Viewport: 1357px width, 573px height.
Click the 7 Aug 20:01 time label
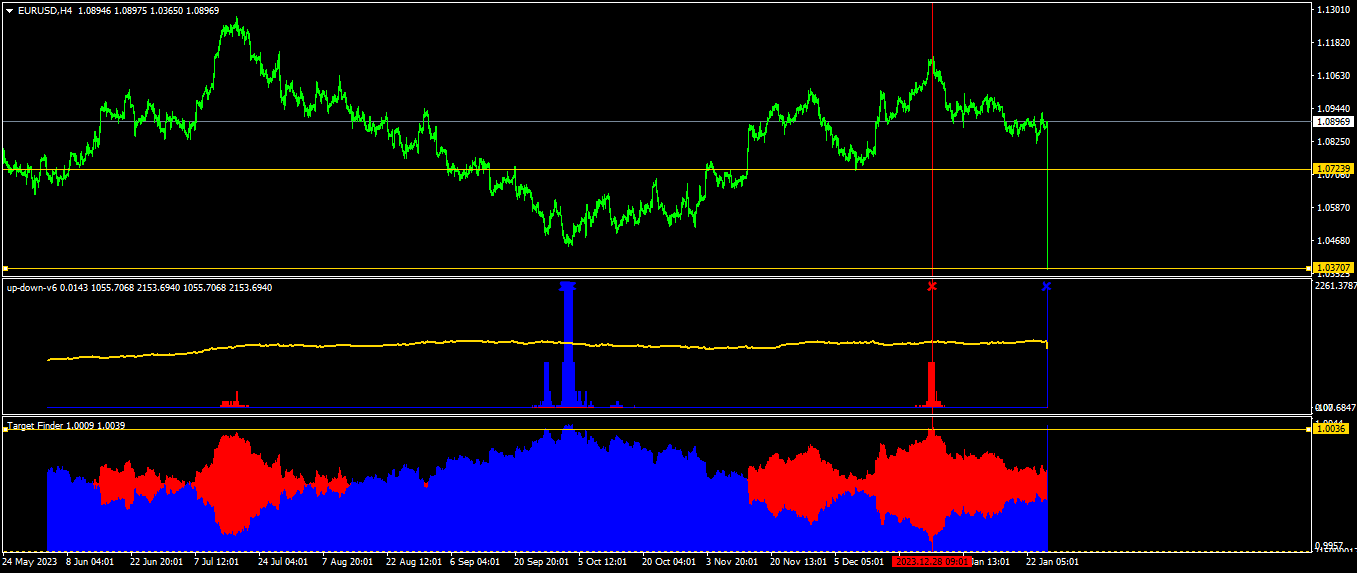(x=348, y=561)
